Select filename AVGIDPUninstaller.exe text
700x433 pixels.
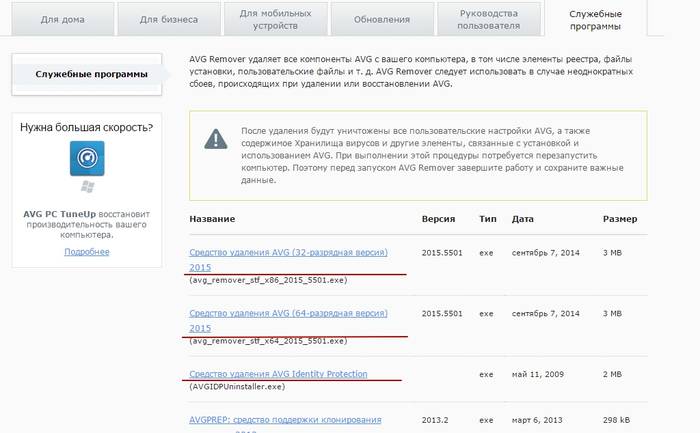point(237,387)
